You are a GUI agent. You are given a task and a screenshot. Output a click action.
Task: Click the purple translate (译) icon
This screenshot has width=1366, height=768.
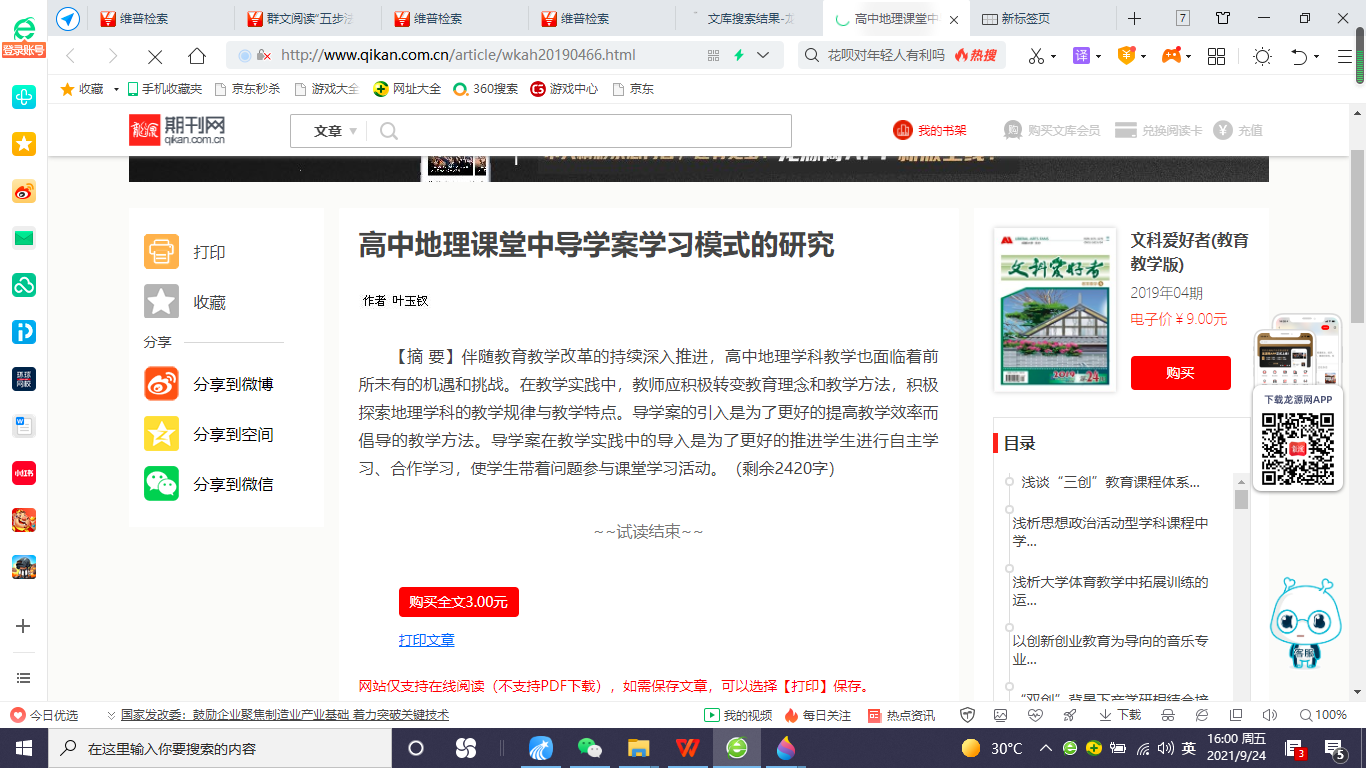[1082, 56]
